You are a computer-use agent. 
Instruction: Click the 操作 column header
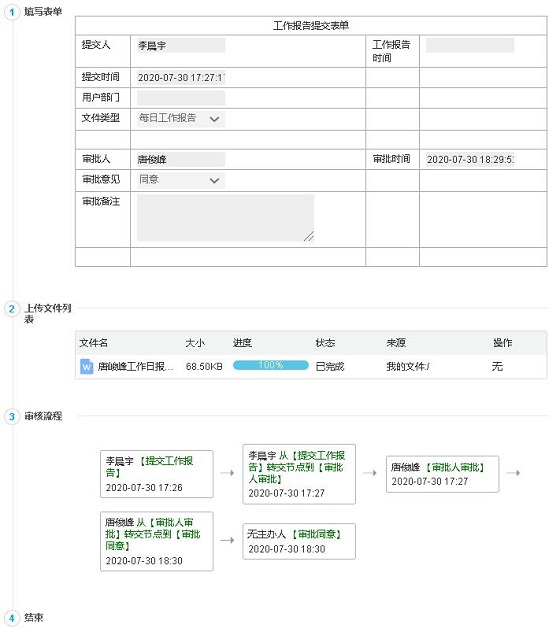click(502, 343)
